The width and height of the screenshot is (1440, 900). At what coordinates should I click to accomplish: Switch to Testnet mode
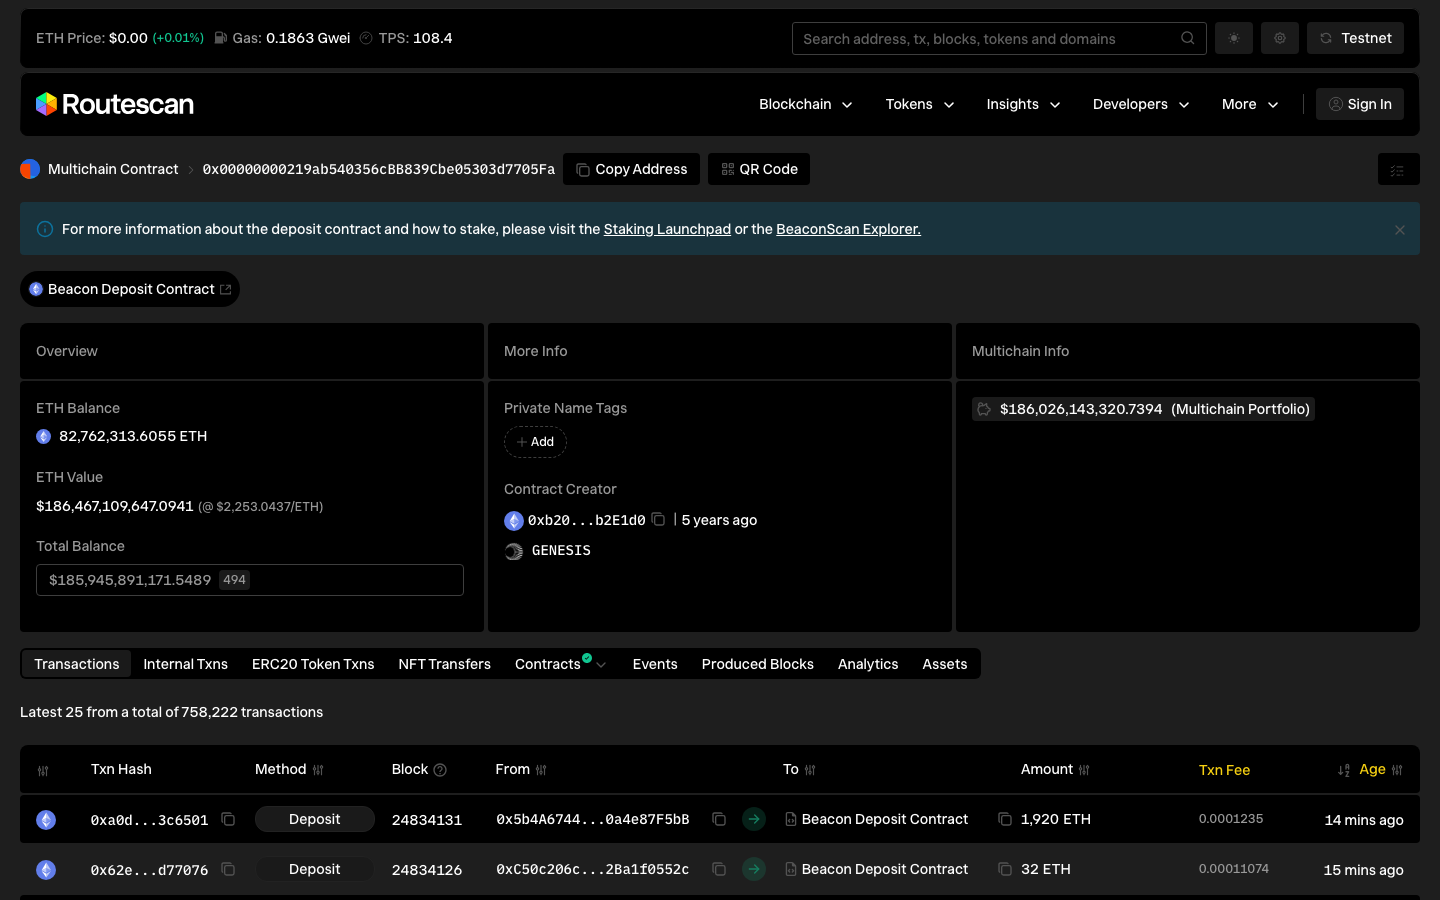1355,38
